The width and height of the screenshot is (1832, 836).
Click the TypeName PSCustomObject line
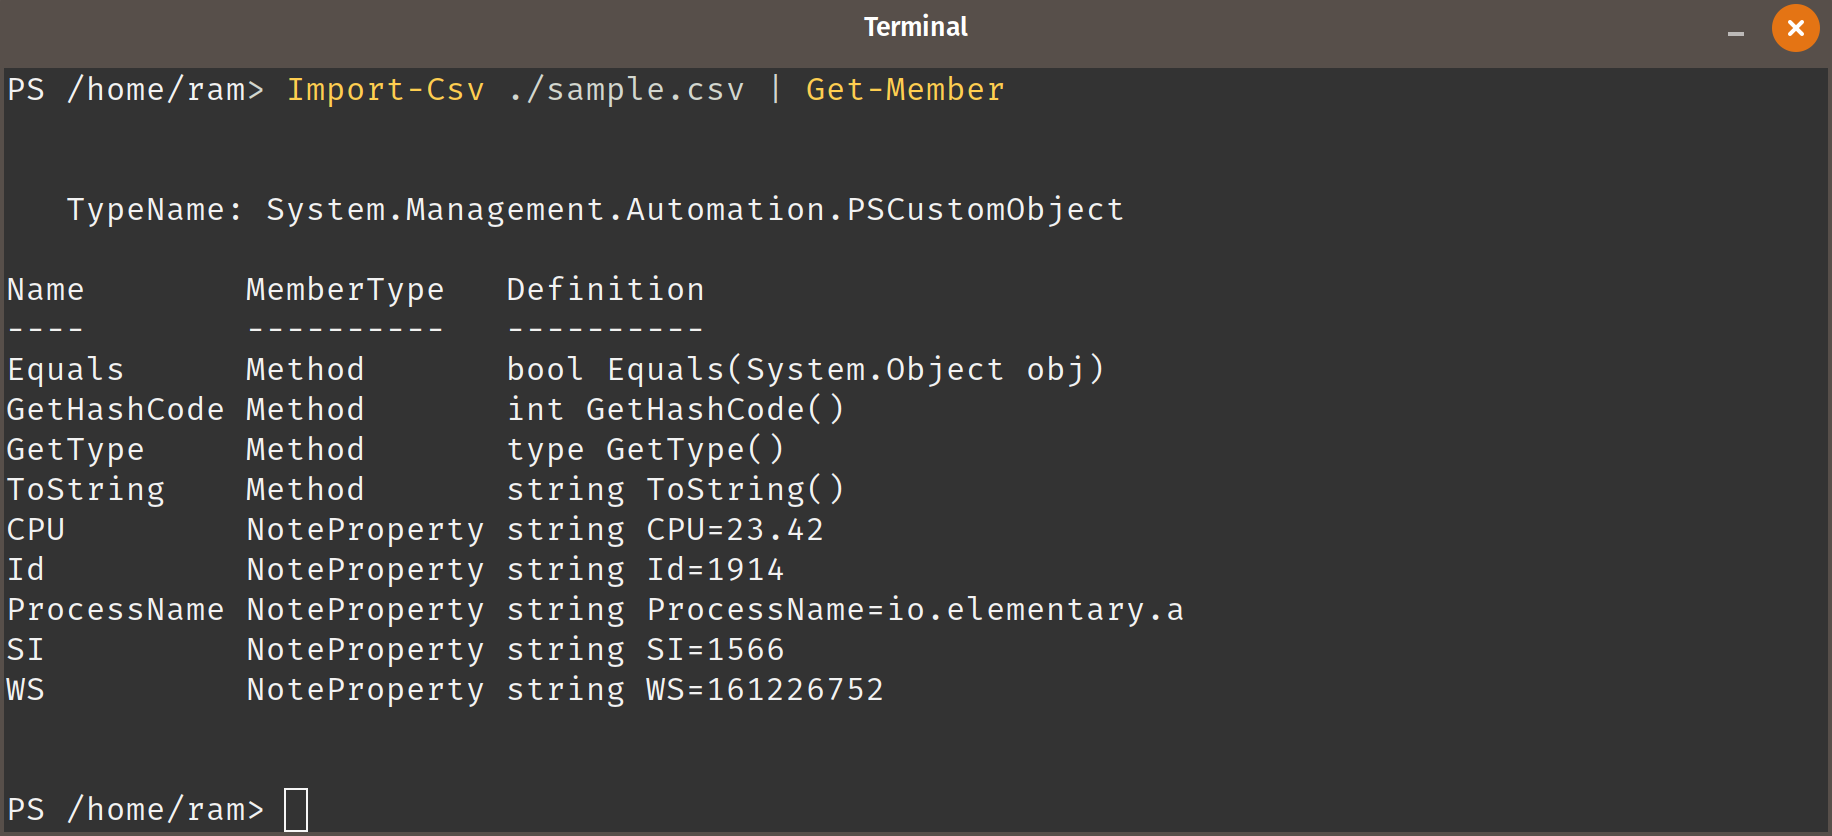(595, 210)
